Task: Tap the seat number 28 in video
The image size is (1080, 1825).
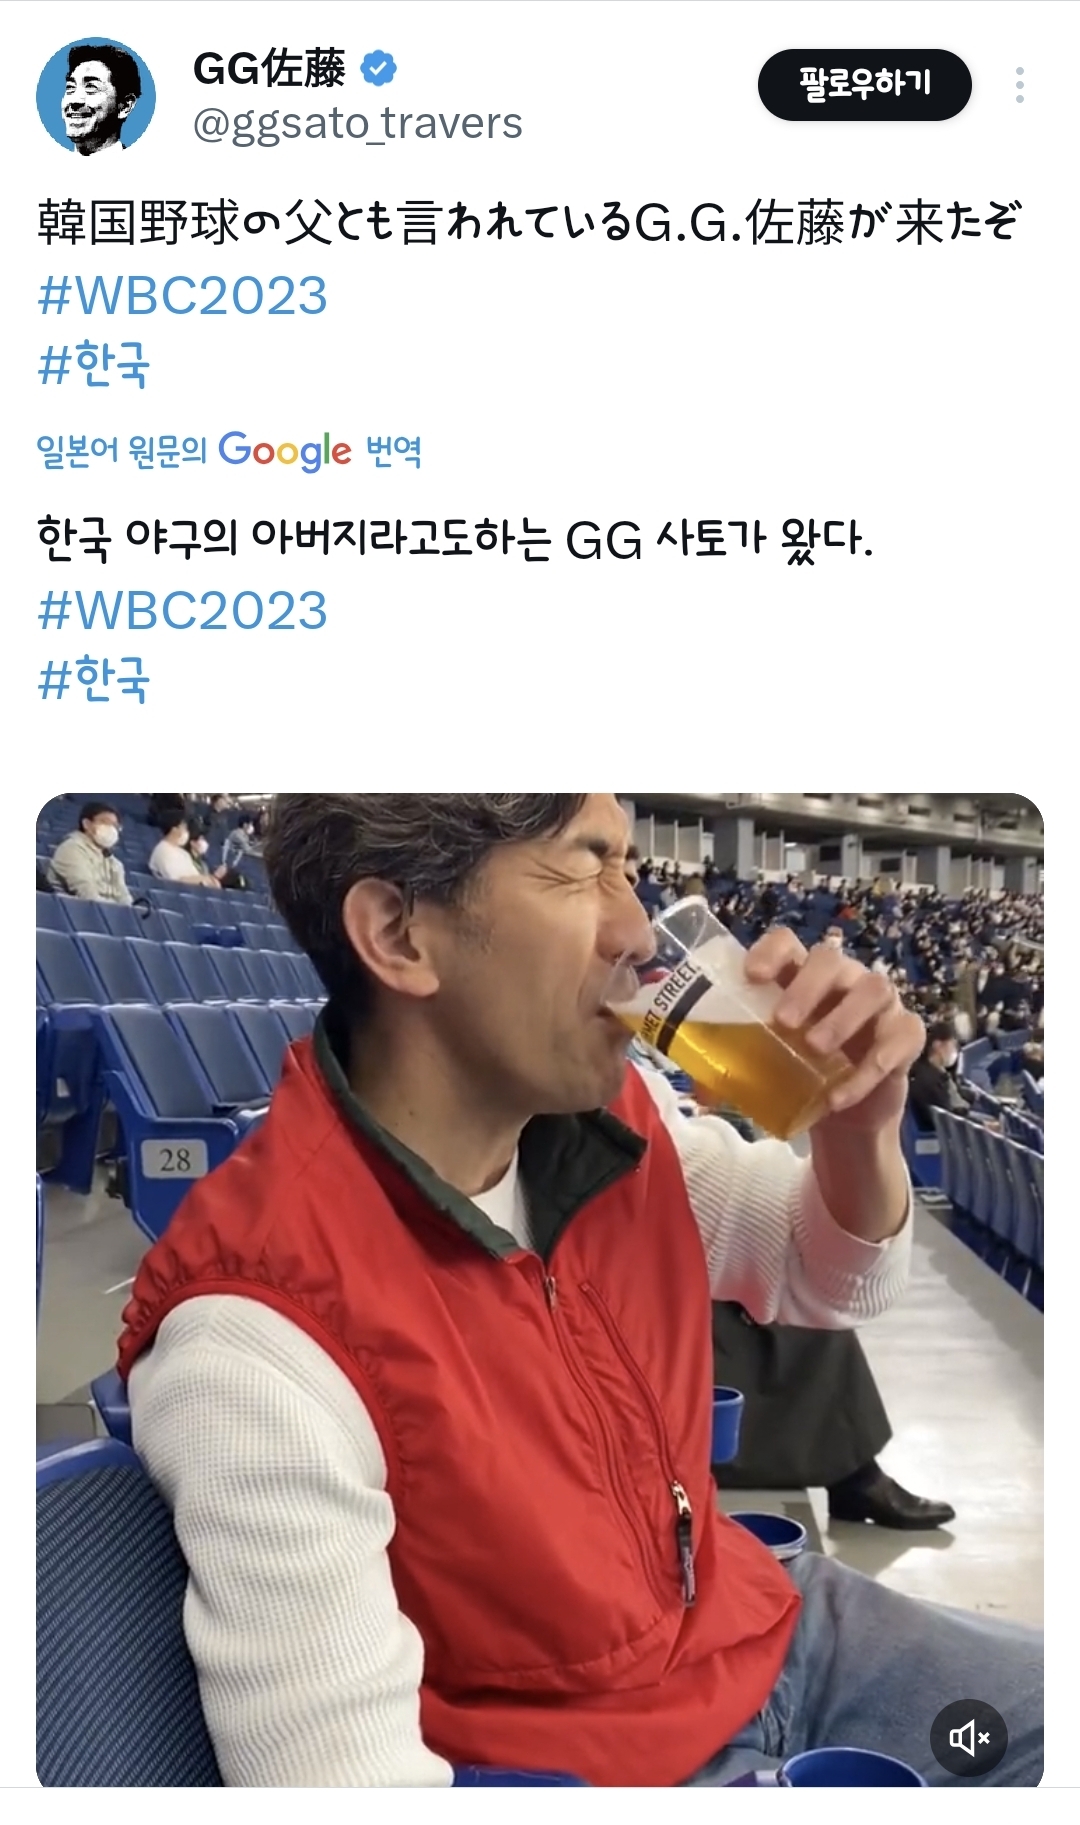Action: (175, 1160)
